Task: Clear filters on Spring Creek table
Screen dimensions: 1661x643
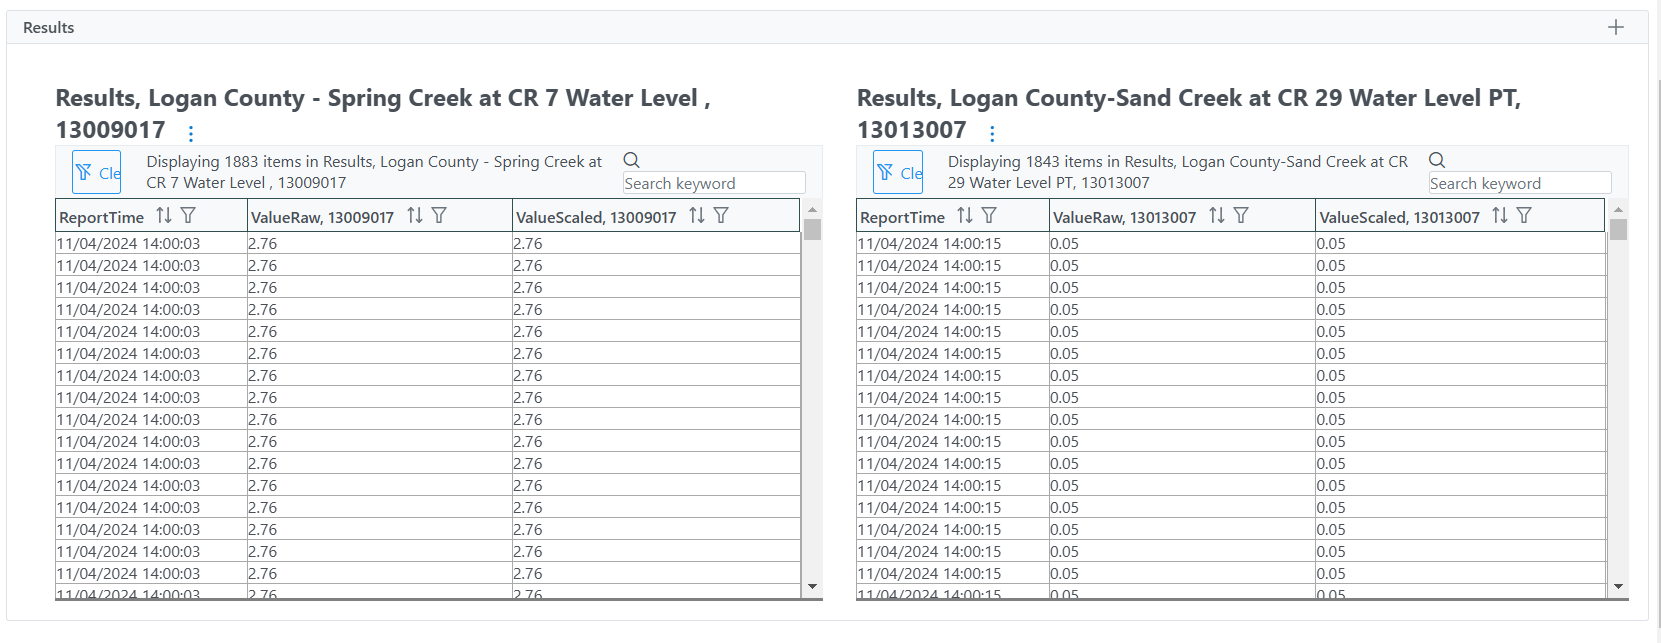Action: [97, 172]
